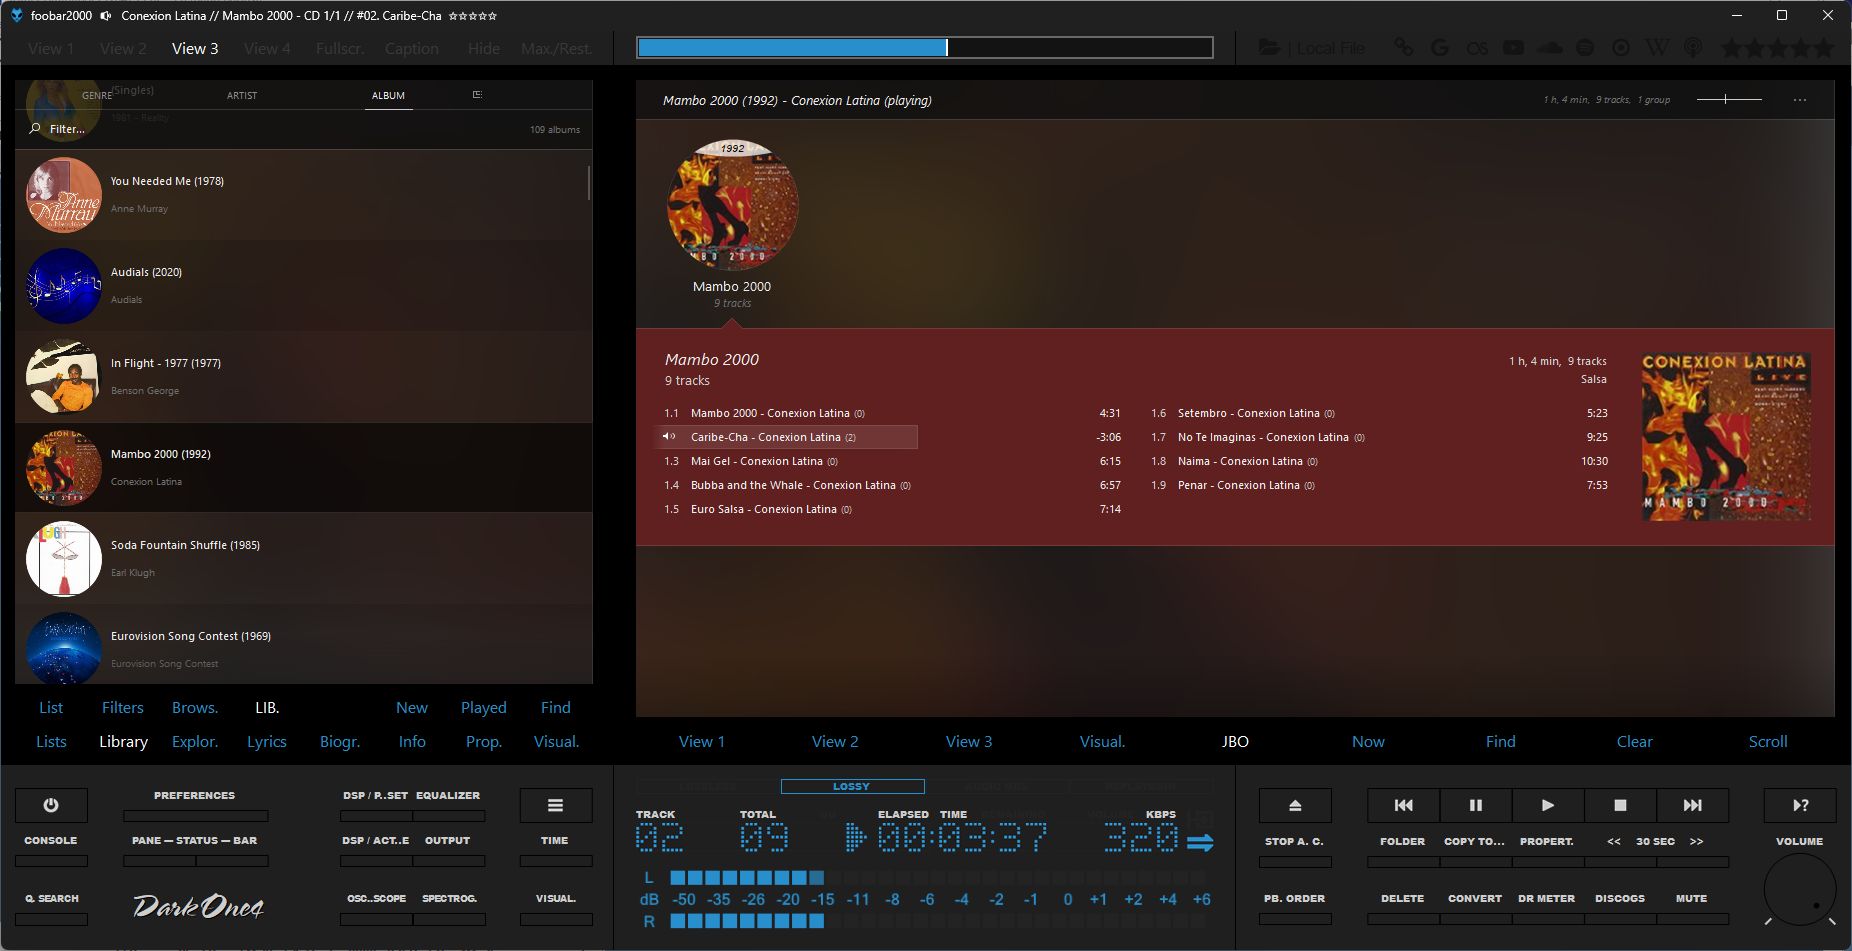Open the YouTube icon
This screenshot has width=1852, height=951.
[1513, 47]
